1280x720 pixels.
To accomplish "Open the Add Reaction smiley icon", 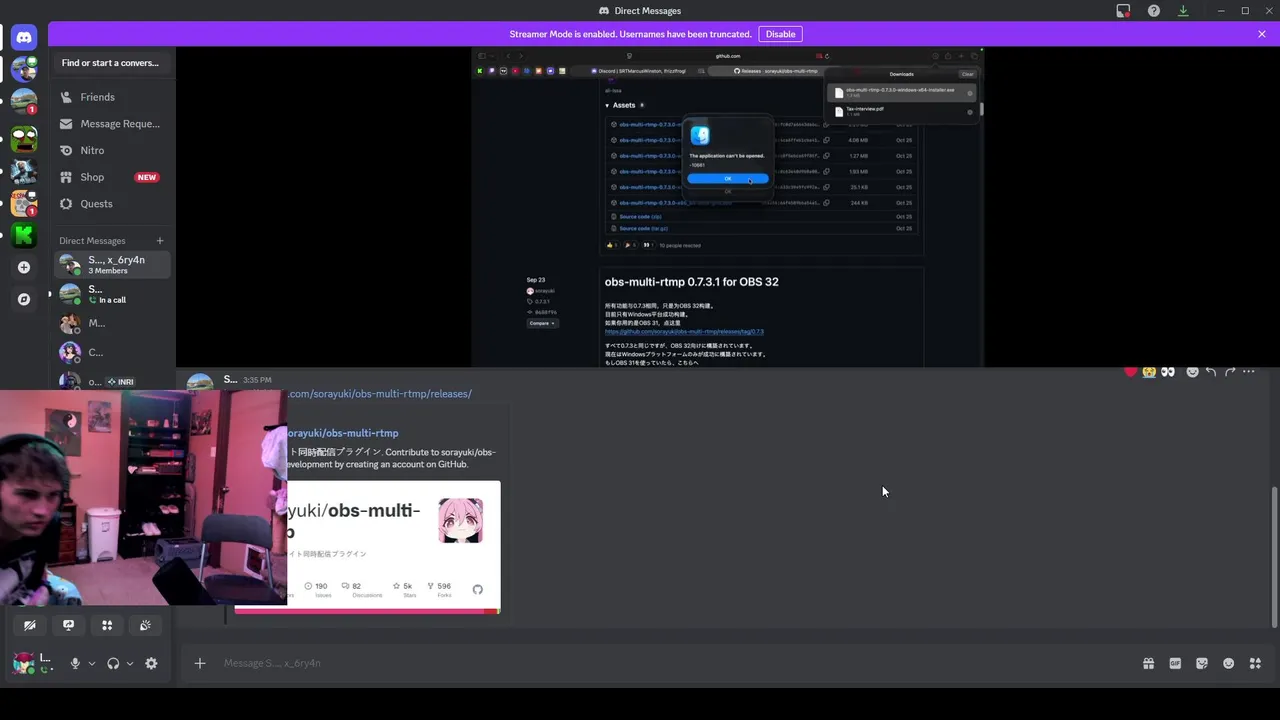I will 1192,372.
